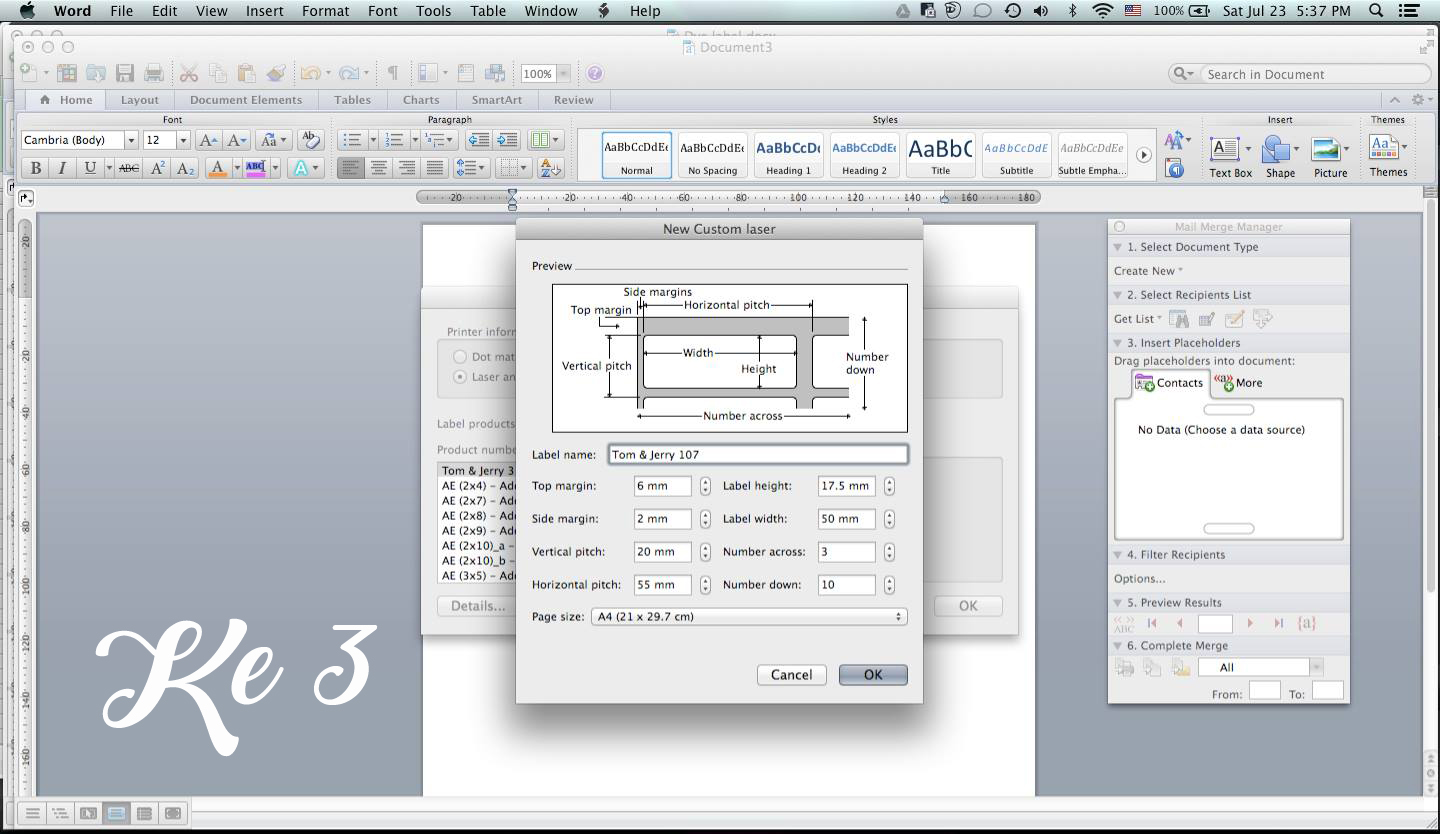Open the Page size dropdown in the dialog
The image size is (1440, 834).
click(749, 616)
